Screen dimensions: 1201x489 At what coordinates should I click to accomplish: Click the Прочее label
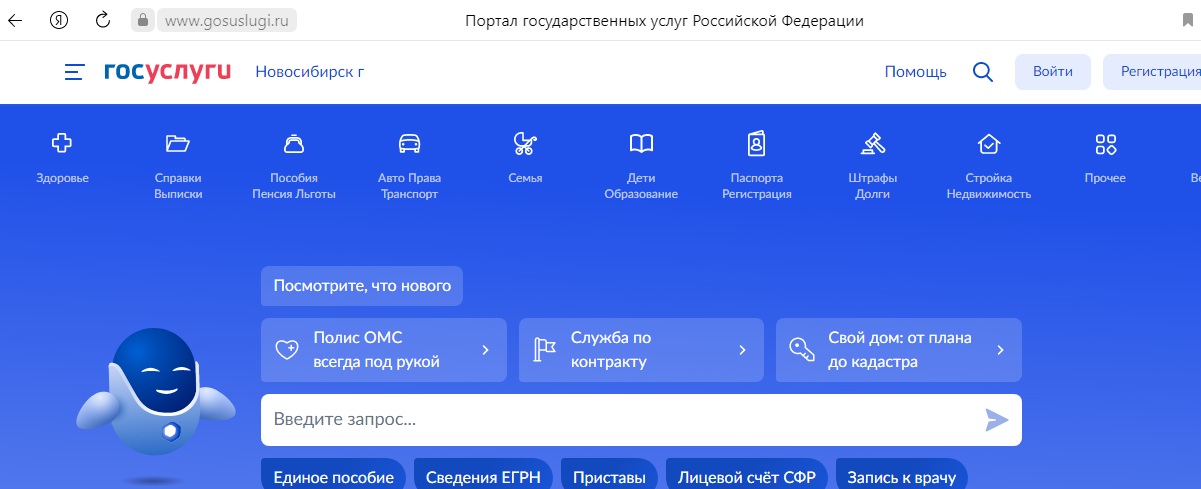(1105, 178)
